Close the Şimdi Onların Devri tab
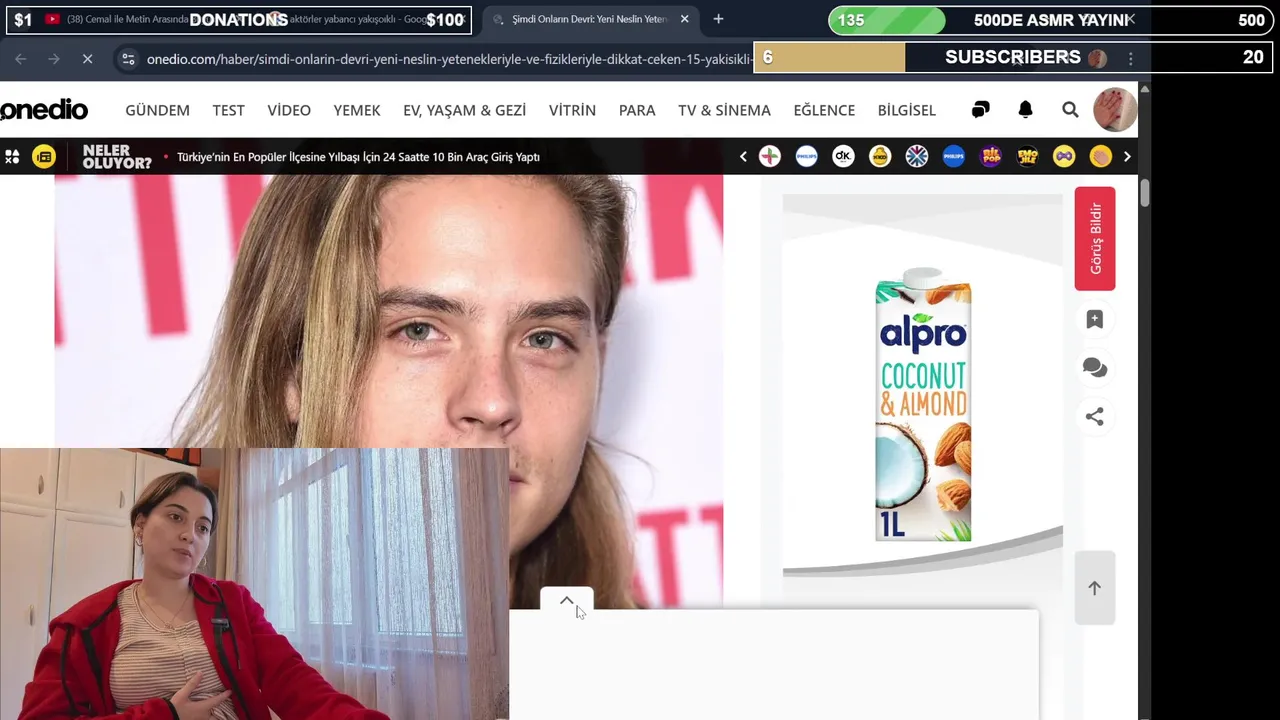 [685, 19]
